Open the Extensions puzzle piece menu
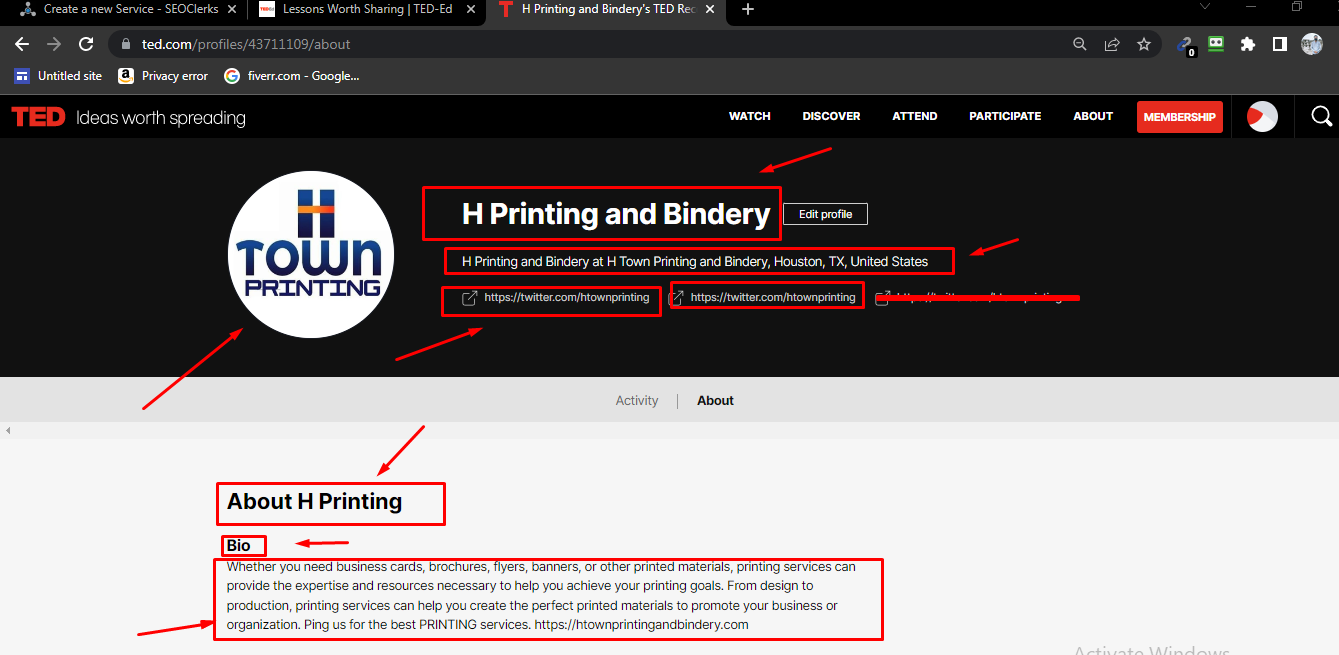This screenshot has height=655, width=1339. pyautogui.click(x=1248, y=44)
